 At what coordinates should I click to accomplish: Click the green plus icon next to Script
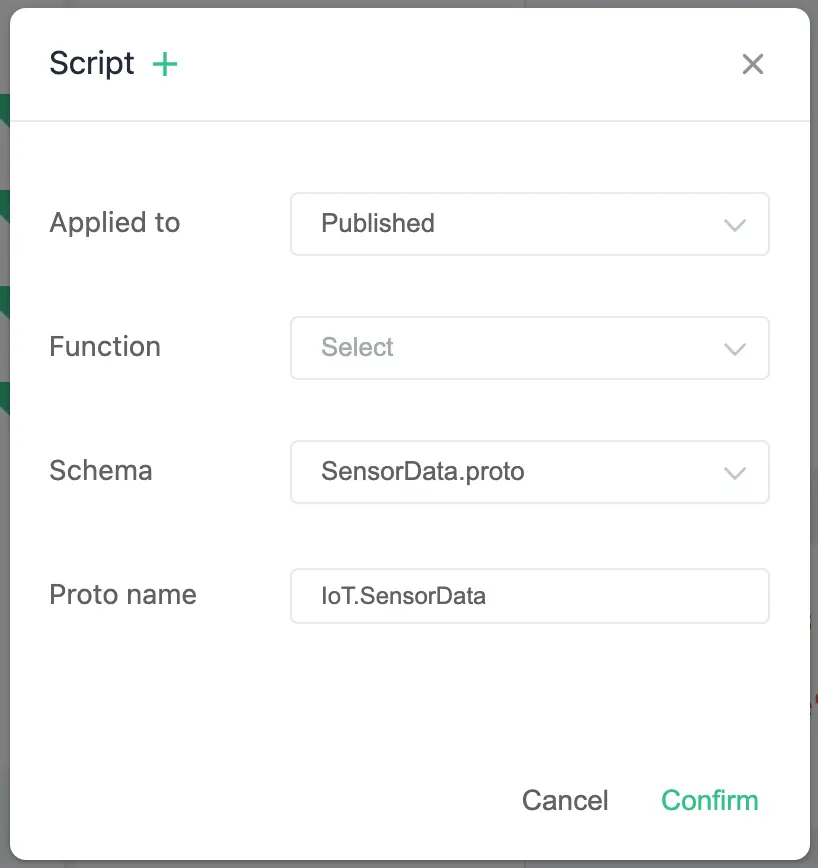(165, 63)
